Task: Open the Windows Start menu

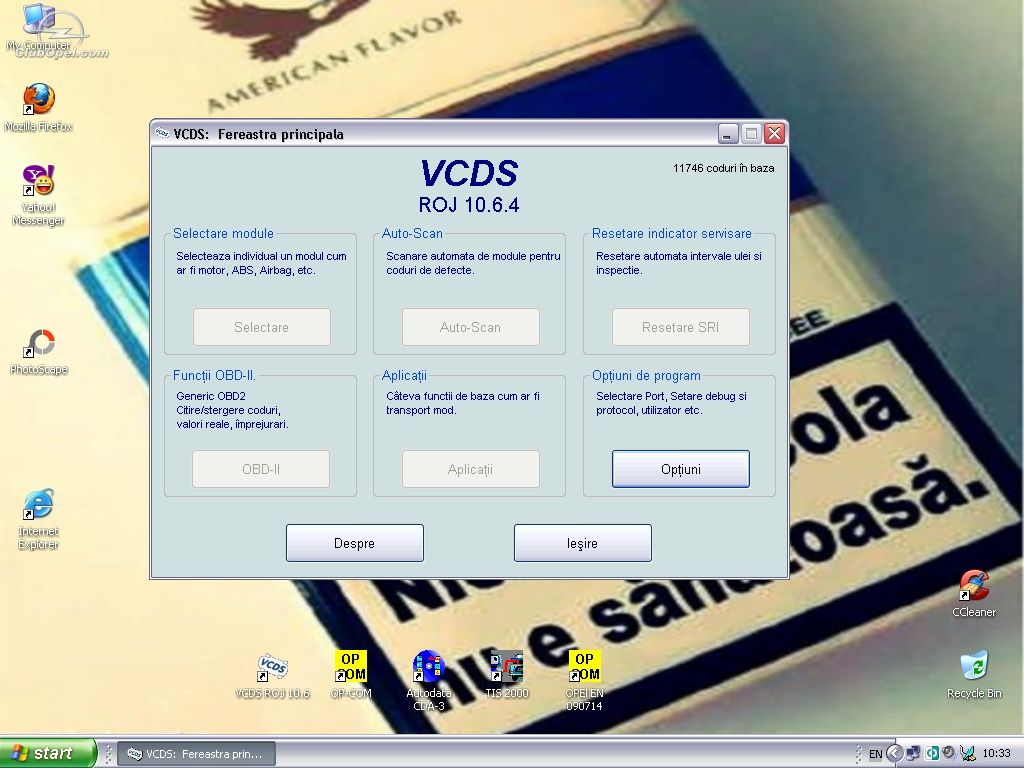Action: 48,754
